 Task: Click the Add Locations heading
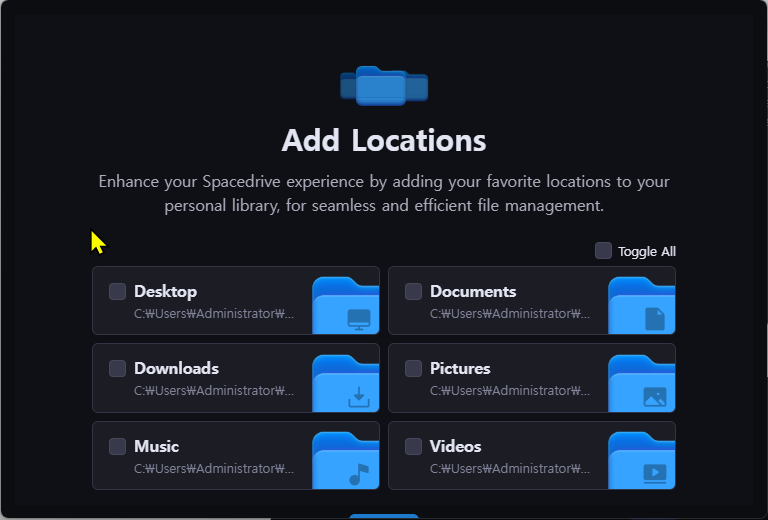(x=384, y=140)
